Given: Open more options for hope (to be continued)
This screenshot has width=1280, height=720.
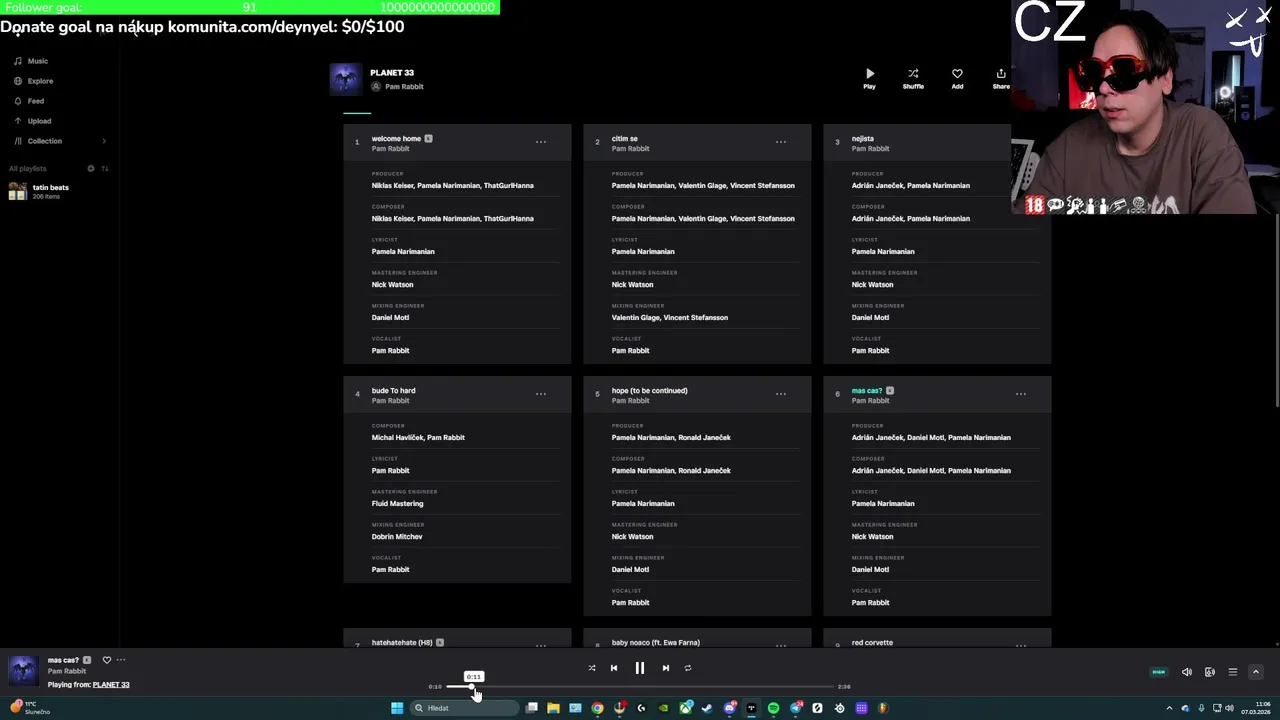Looking at the screenshot, I should [781, 394].
